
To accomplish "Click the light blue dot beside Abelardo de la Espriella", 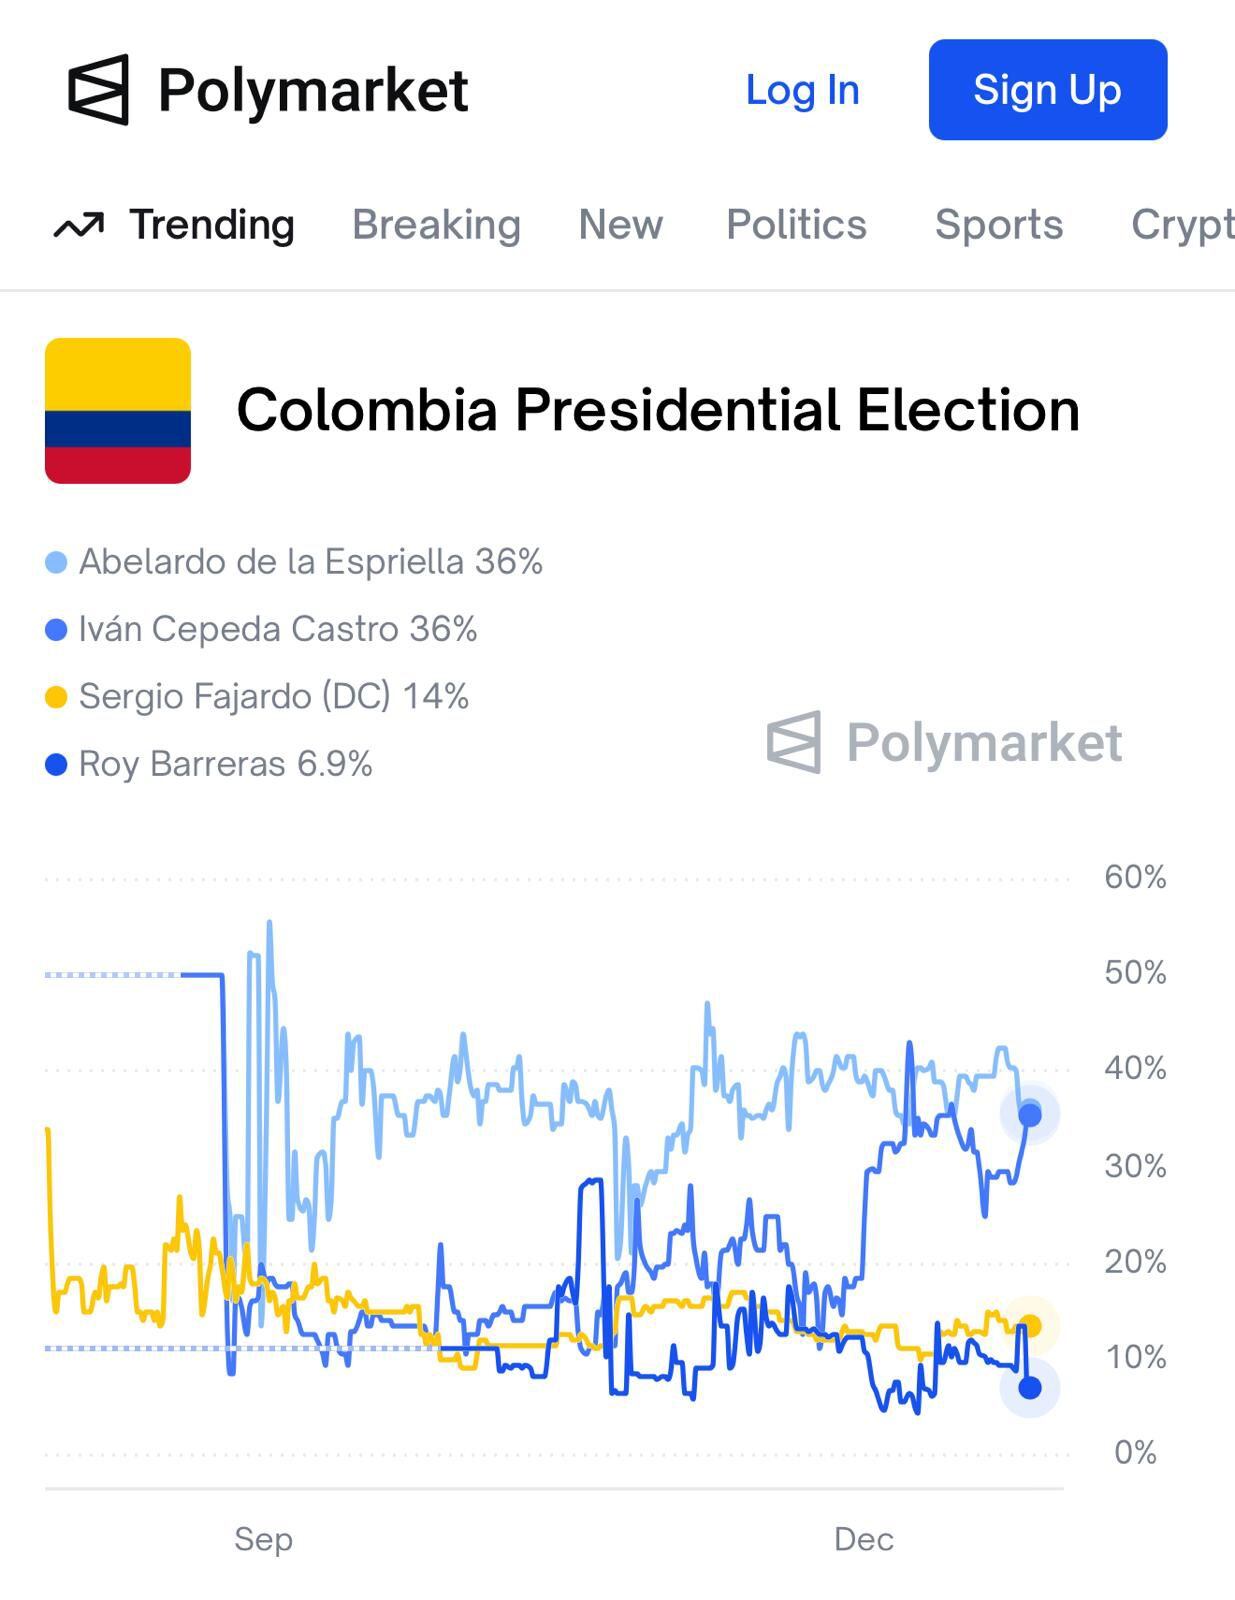I will (57, 563).
